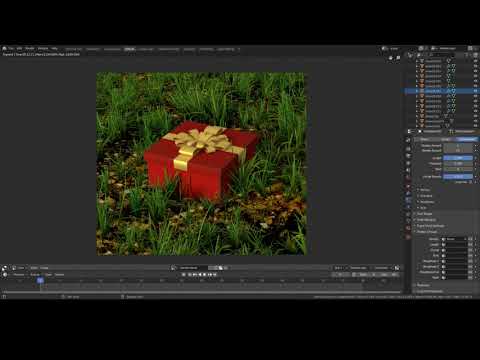Open the Physics properties tab
480x360 pixels.
pos(408,207)
